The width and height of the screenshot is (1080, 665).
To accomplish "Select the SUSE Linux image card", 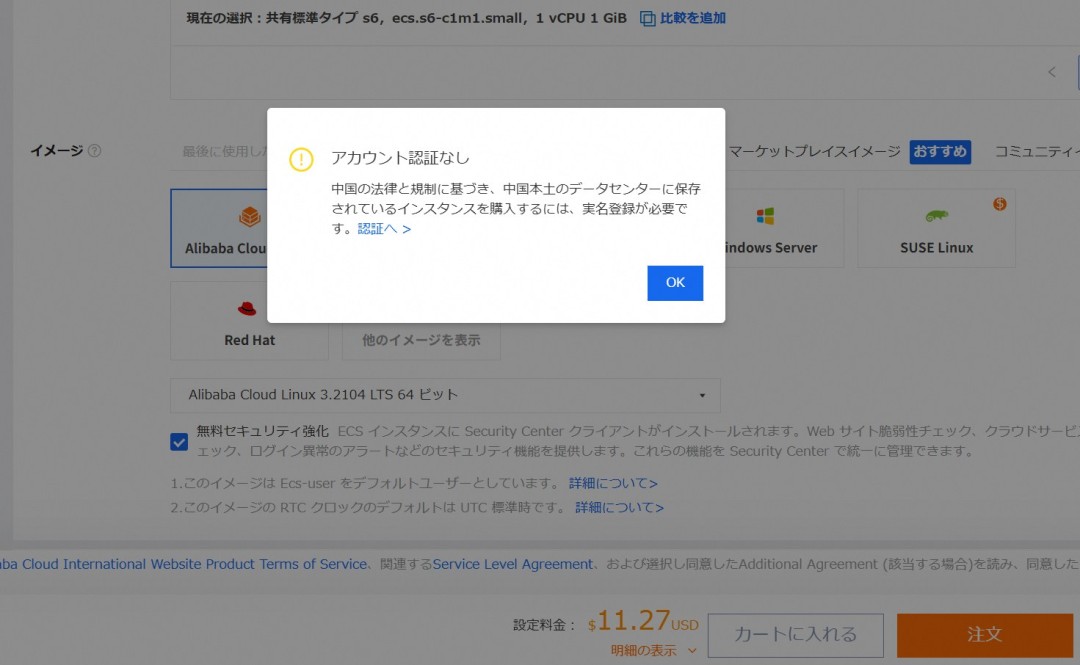I will 936,228.
